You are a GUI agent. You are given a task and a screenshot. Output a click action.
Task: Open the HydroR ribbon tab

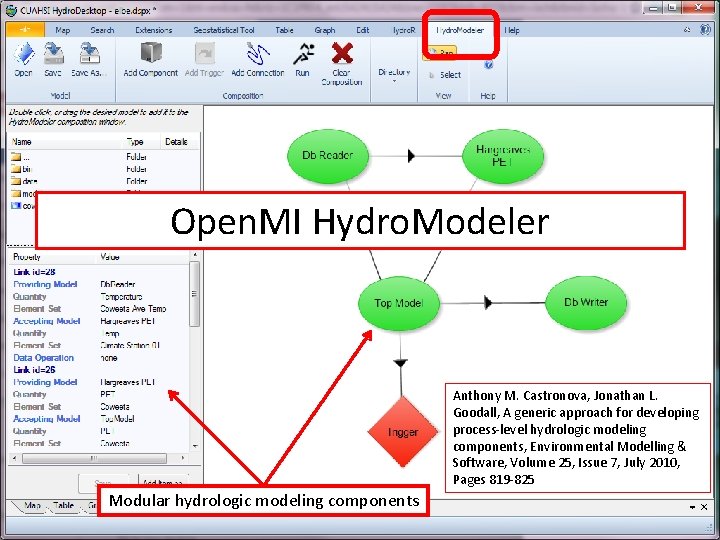pos(404,30)
